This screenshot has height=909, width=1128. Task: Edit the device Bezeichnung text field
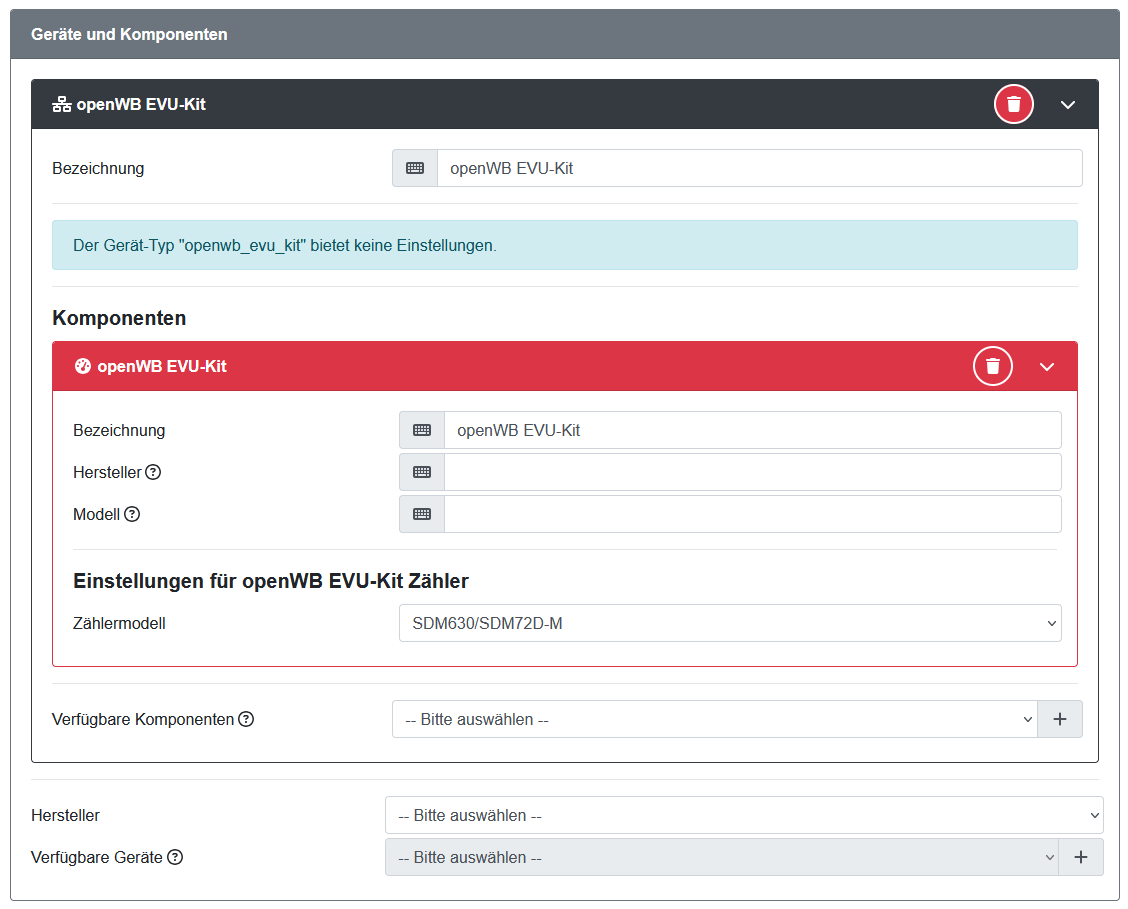(760, 168)
